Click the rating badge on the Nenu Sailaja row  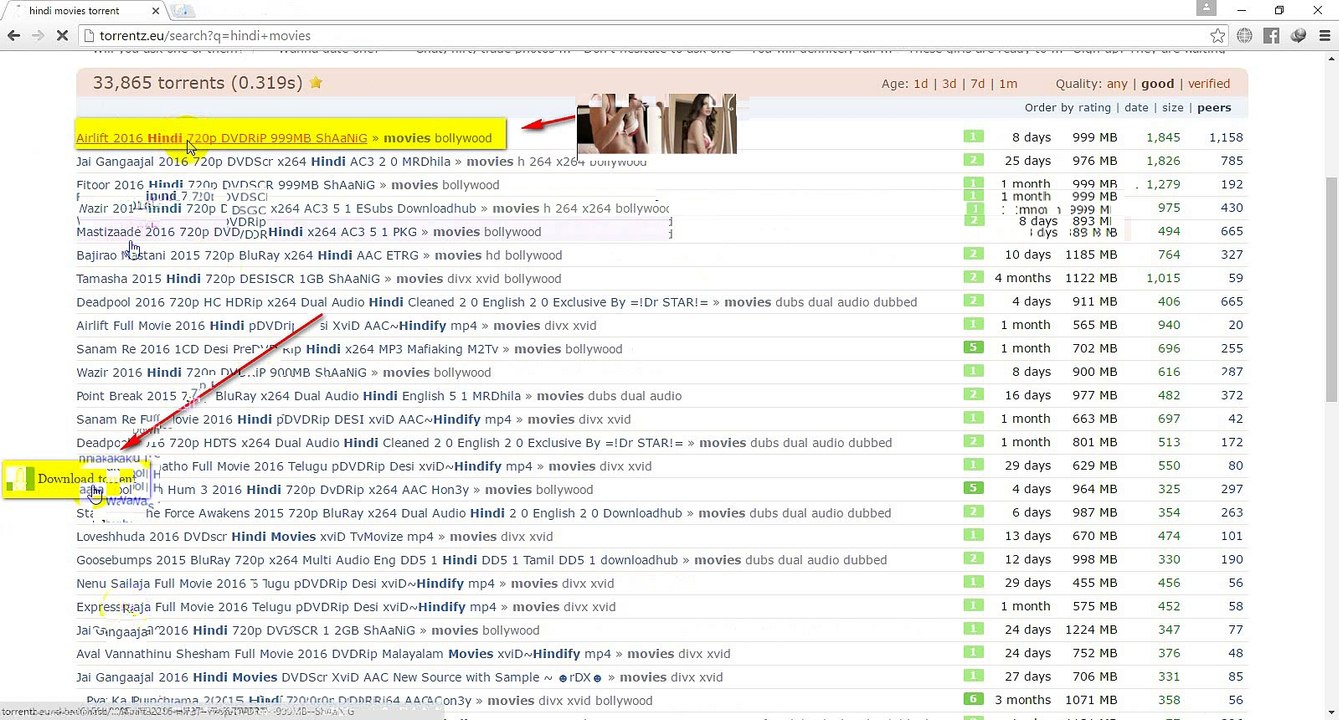tap(973, 583)
